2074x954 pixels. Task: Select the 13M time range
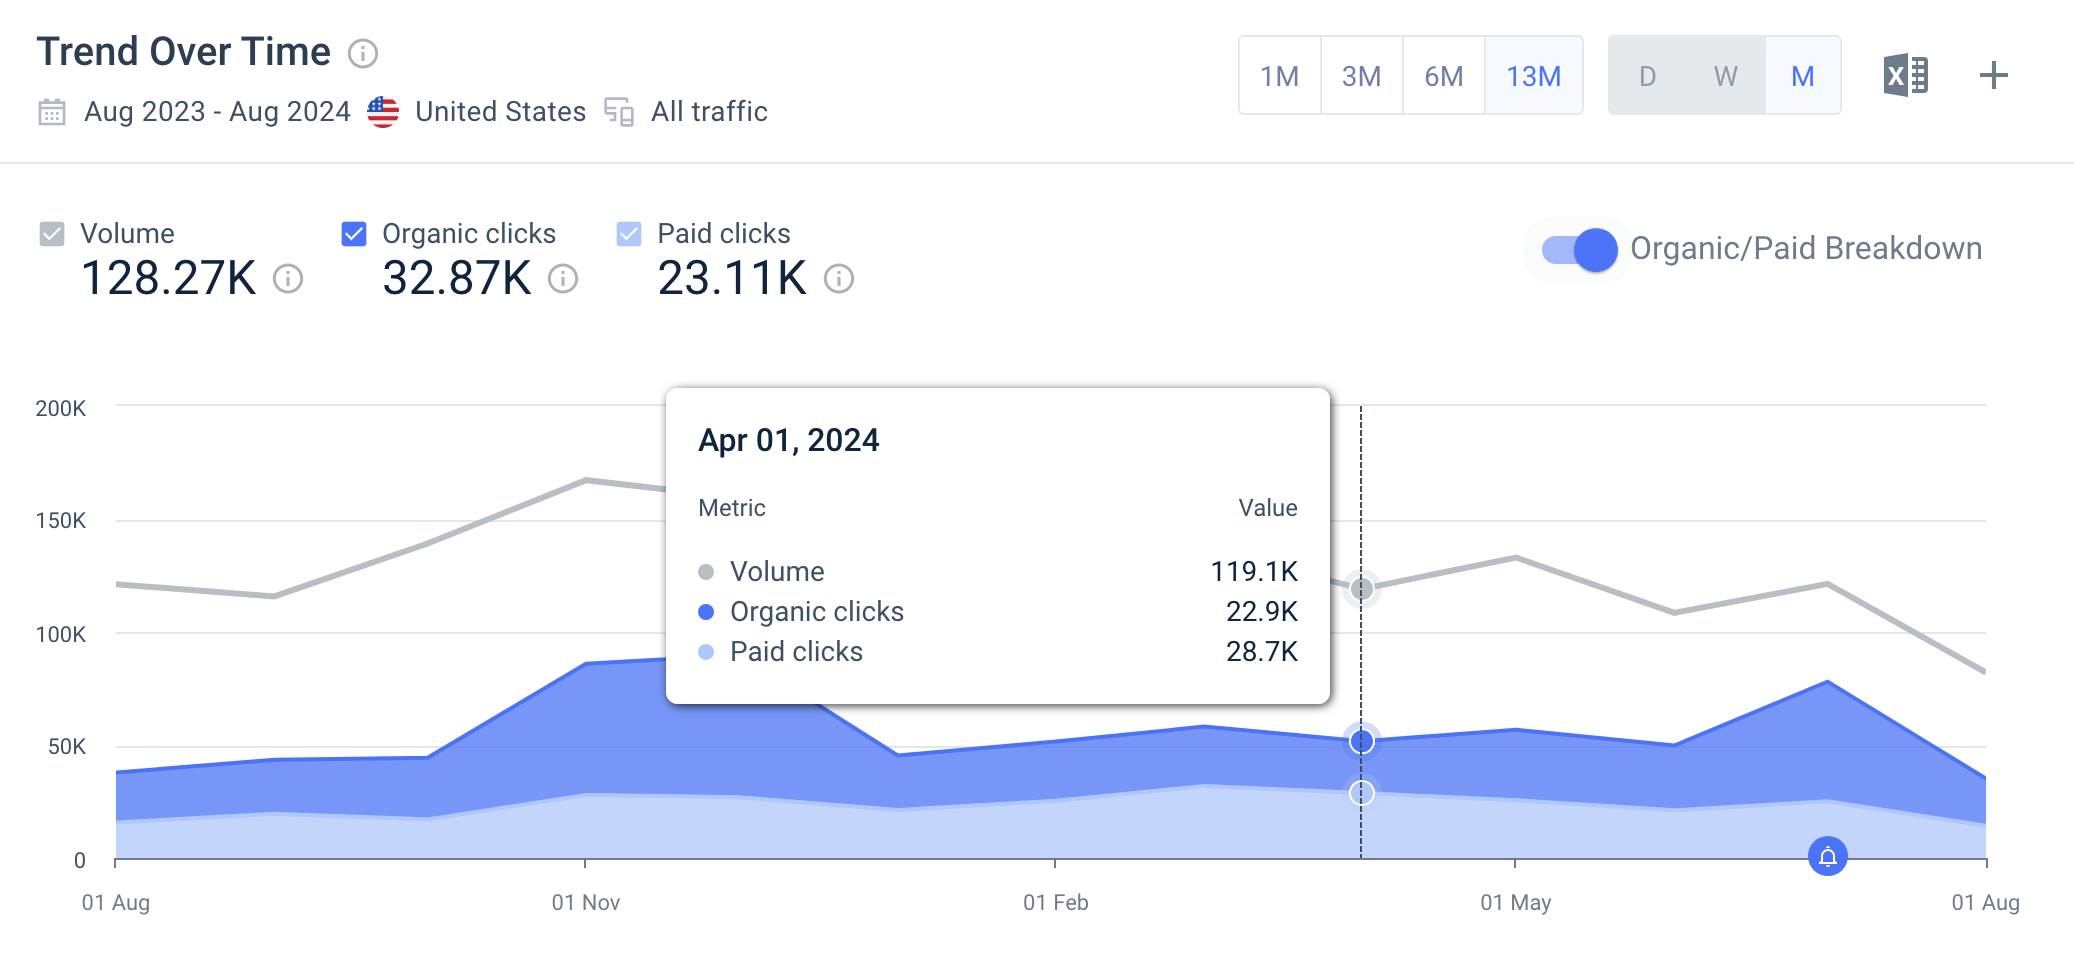1534,76
